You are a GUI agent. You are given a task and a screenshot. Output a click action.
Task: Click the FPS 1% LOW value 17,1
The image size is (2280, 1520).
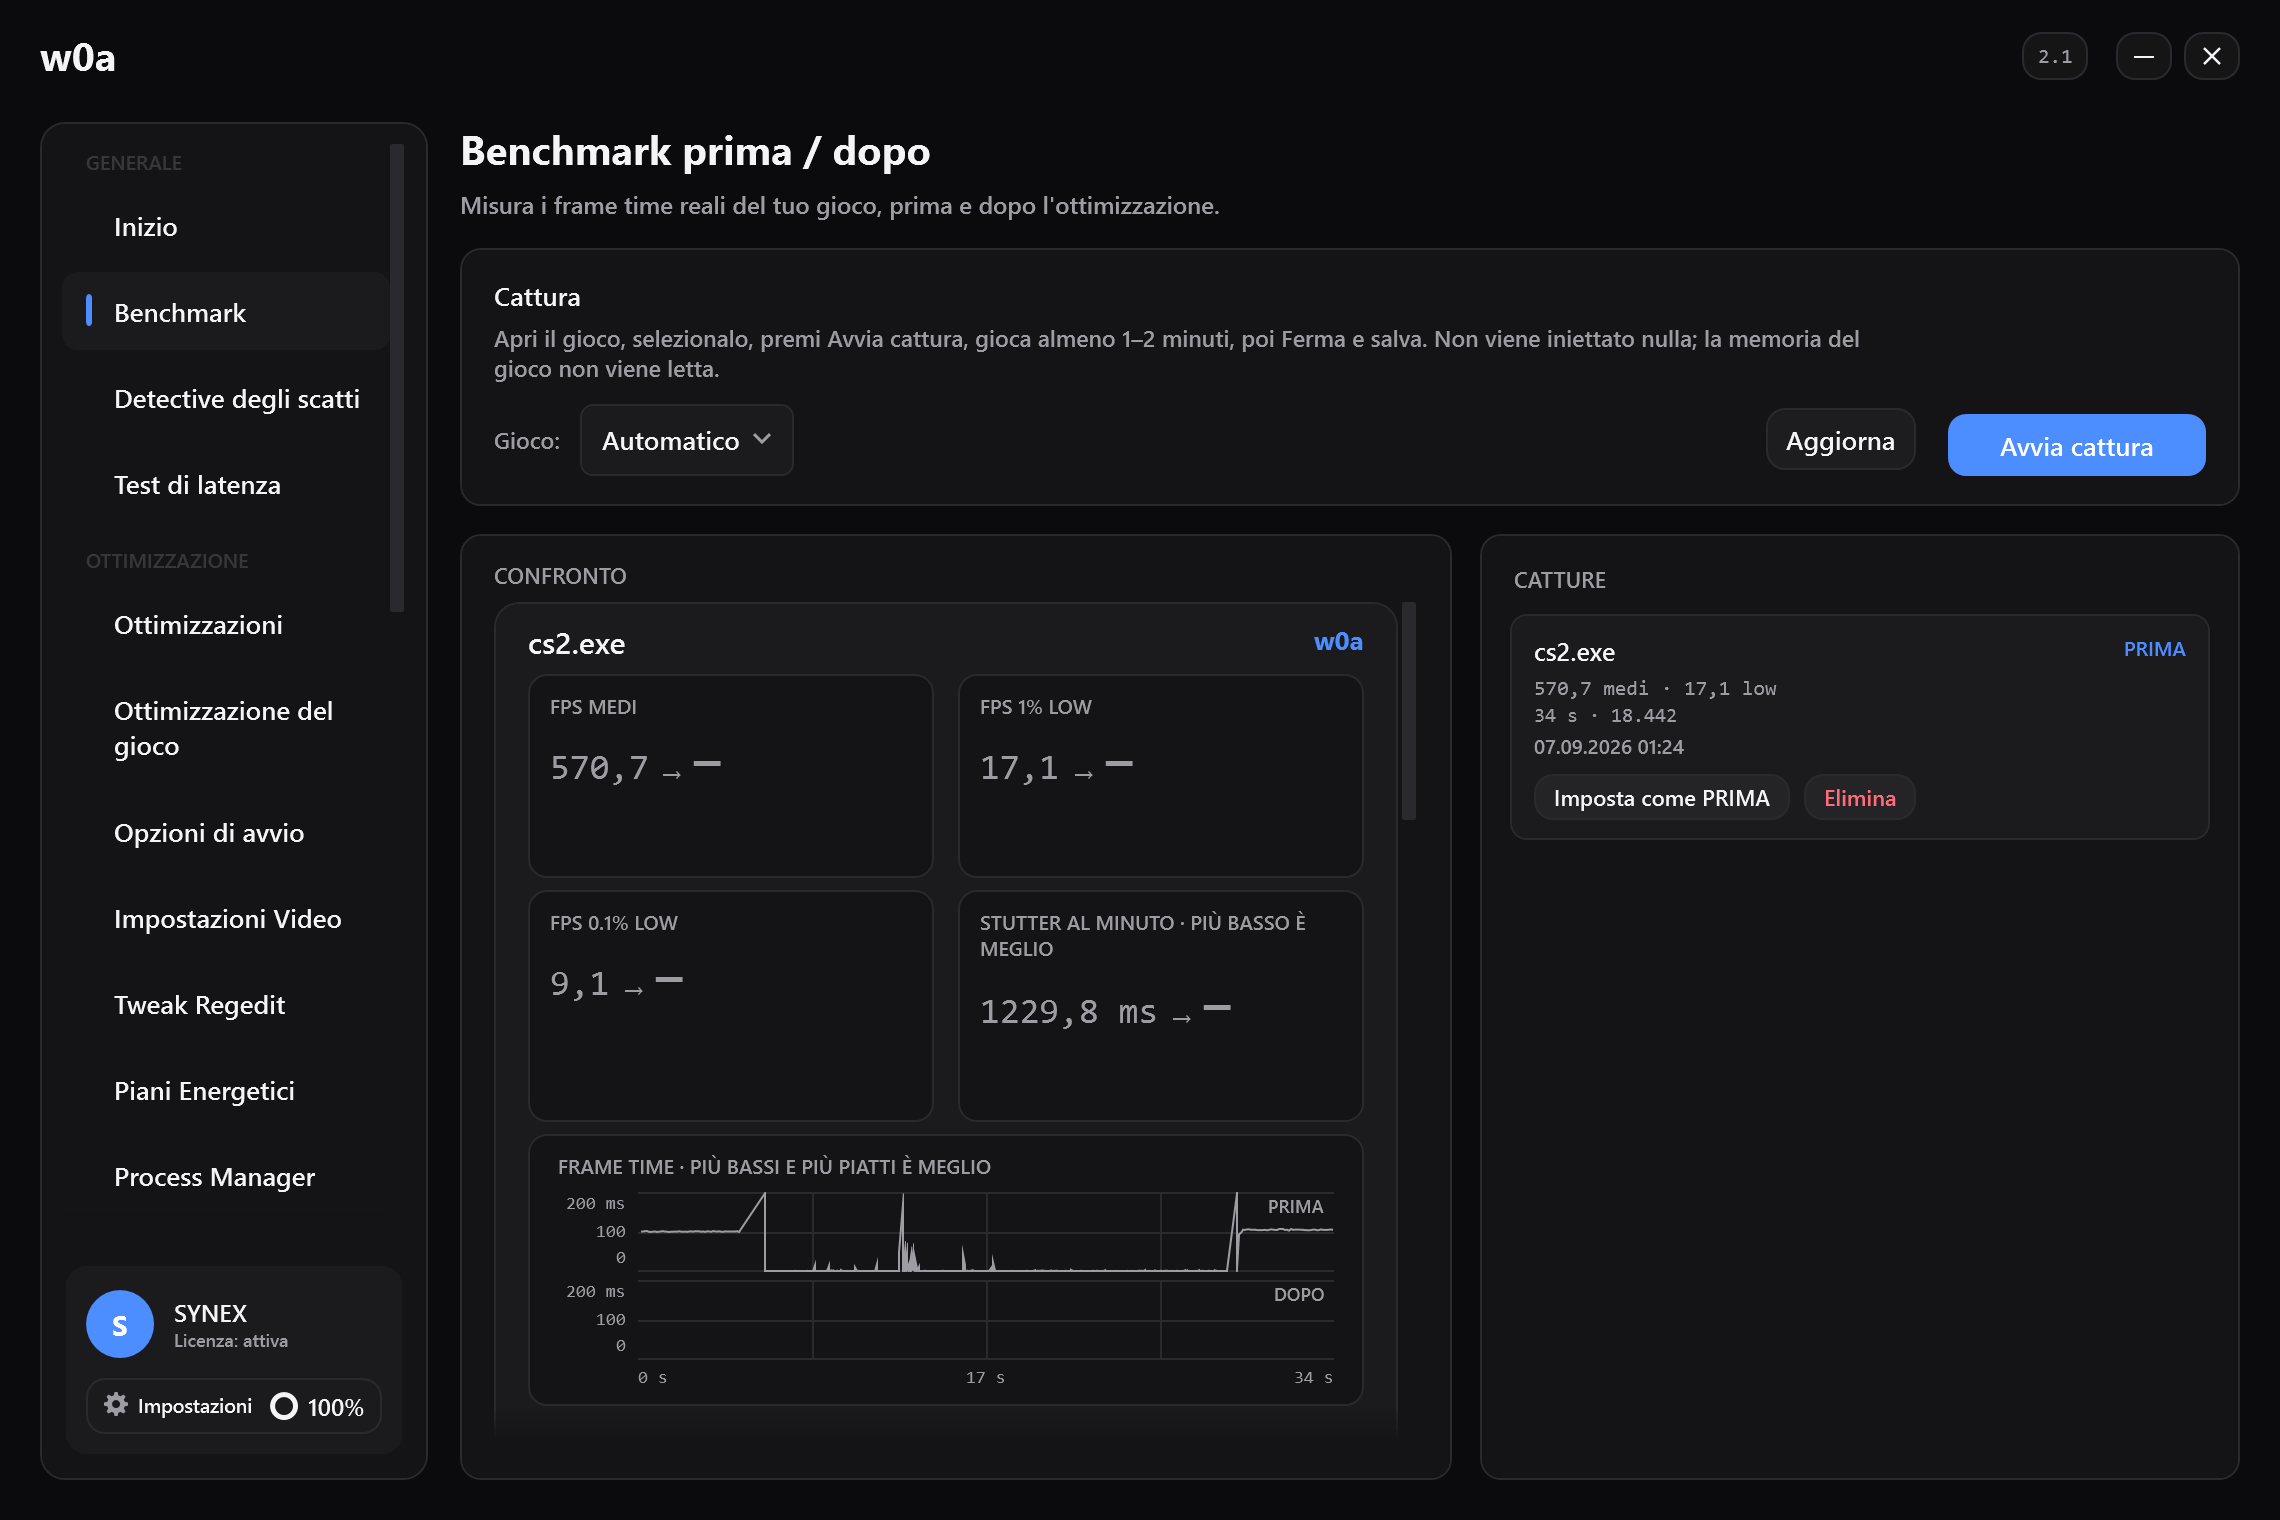pos(1019,768)
